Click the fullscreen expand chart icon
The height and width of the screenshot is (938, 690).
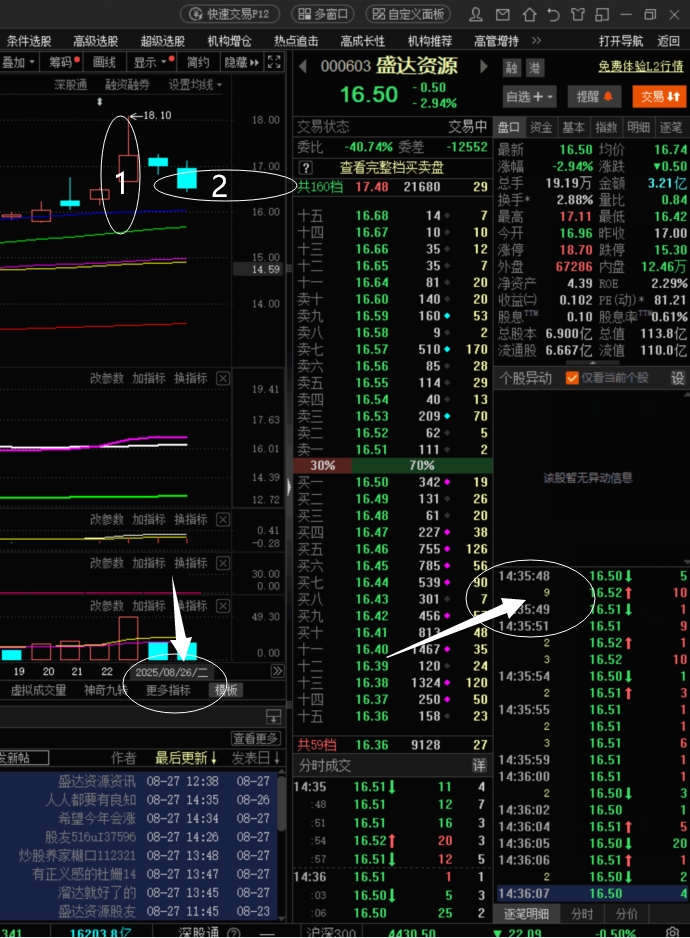pyautogui.click(x=274, y=62)
